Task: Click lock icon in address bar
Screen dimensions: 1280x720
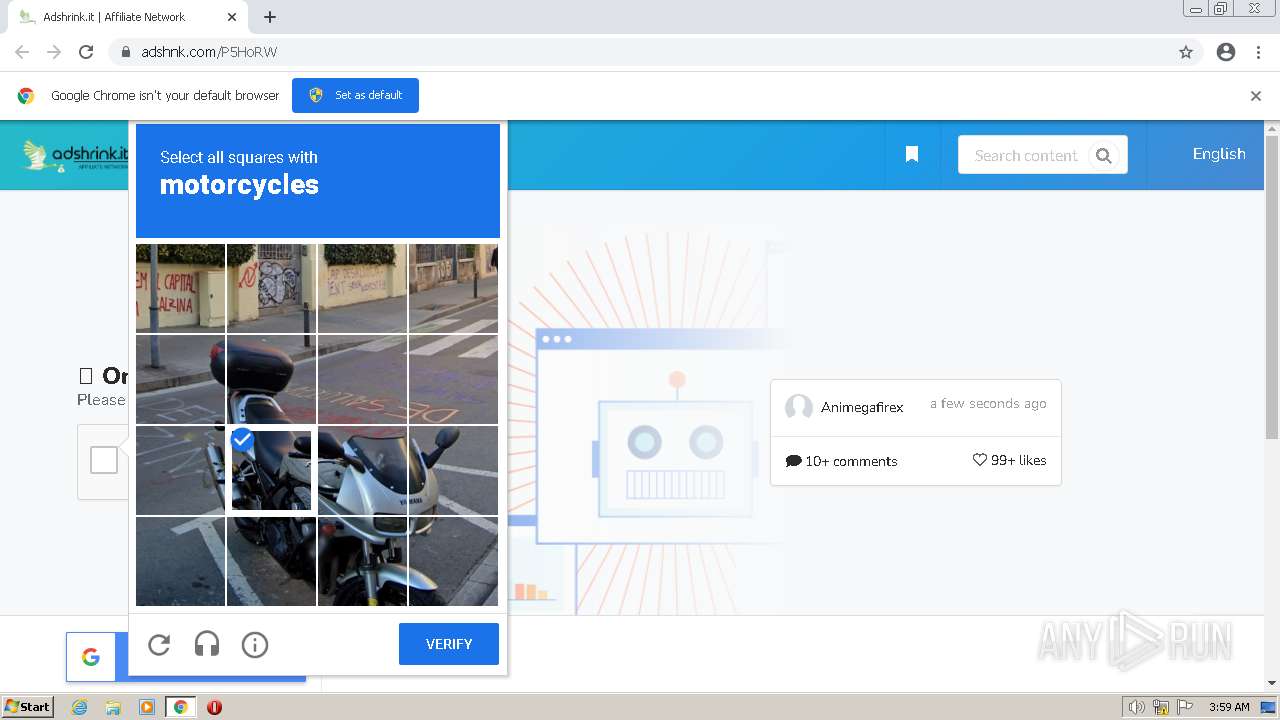Action: click(125, 52)
